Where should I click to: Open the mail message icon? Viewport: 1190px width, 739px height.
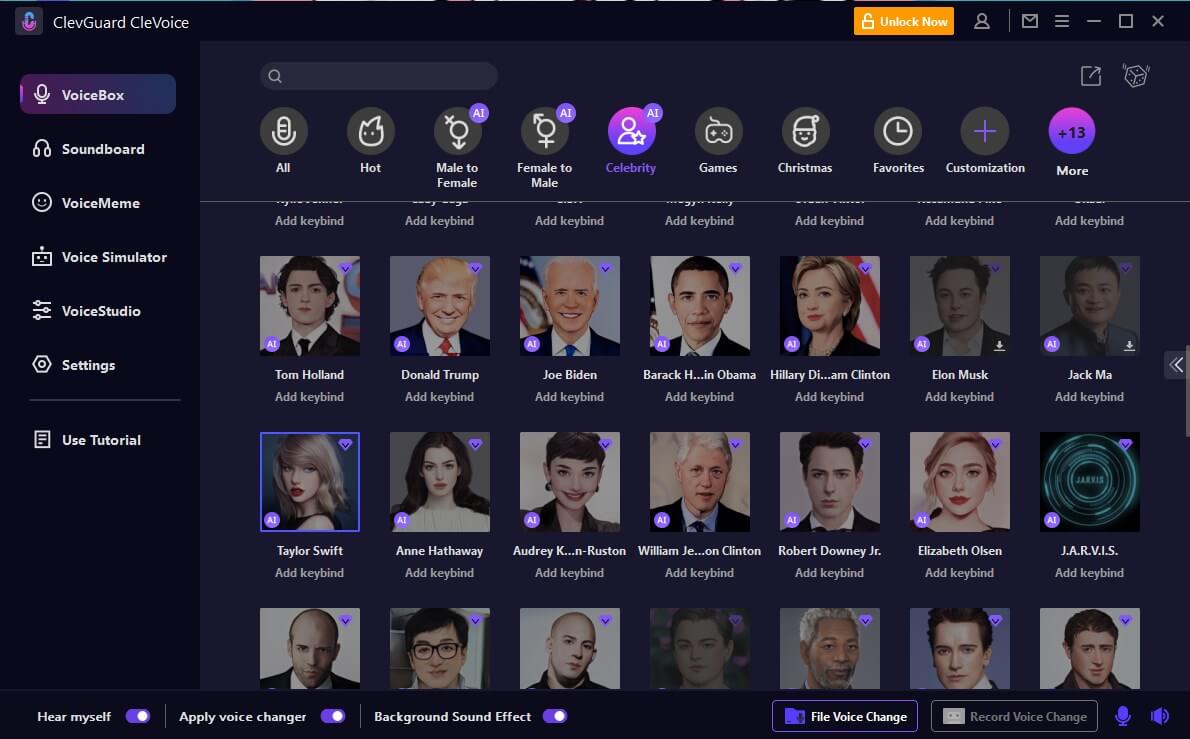(1030, 21)
